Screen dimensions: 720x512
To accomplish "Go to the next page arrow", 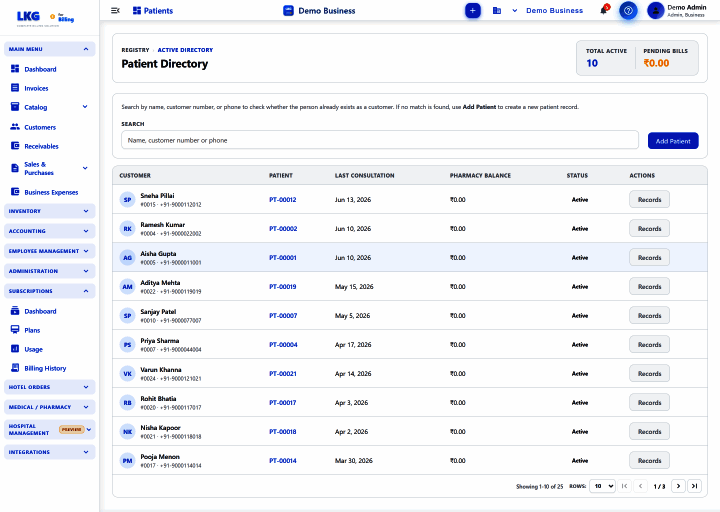I will coord(678,486).
